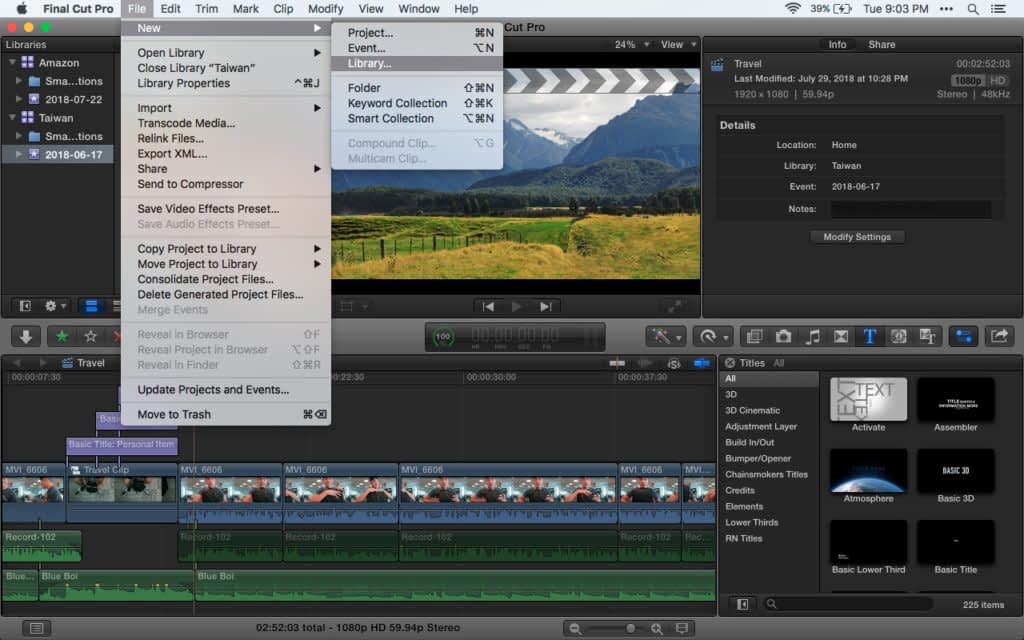Screen dimensions: 1024x640
Task: Toggle timeline snapping
Action: pos(701,363)
